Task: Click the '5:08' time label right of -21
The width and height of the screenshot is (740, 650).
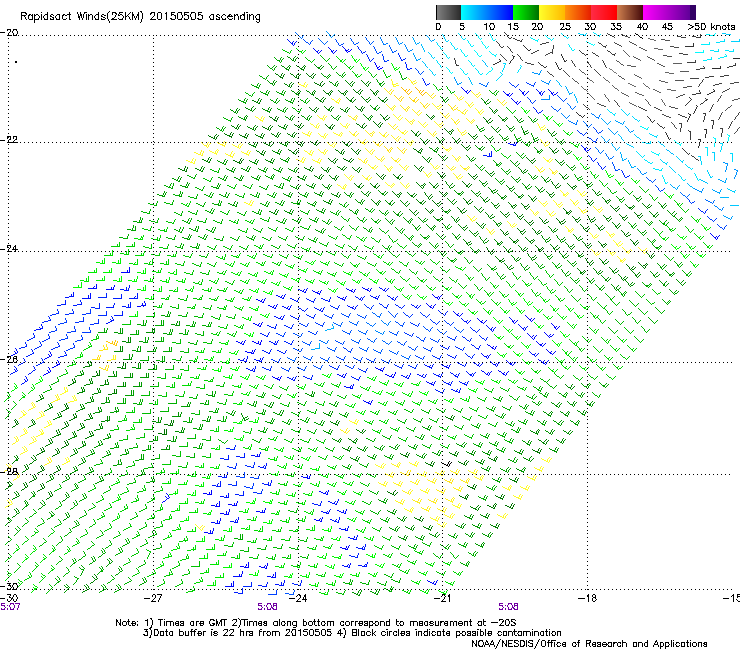Action: tap(508, 607)
